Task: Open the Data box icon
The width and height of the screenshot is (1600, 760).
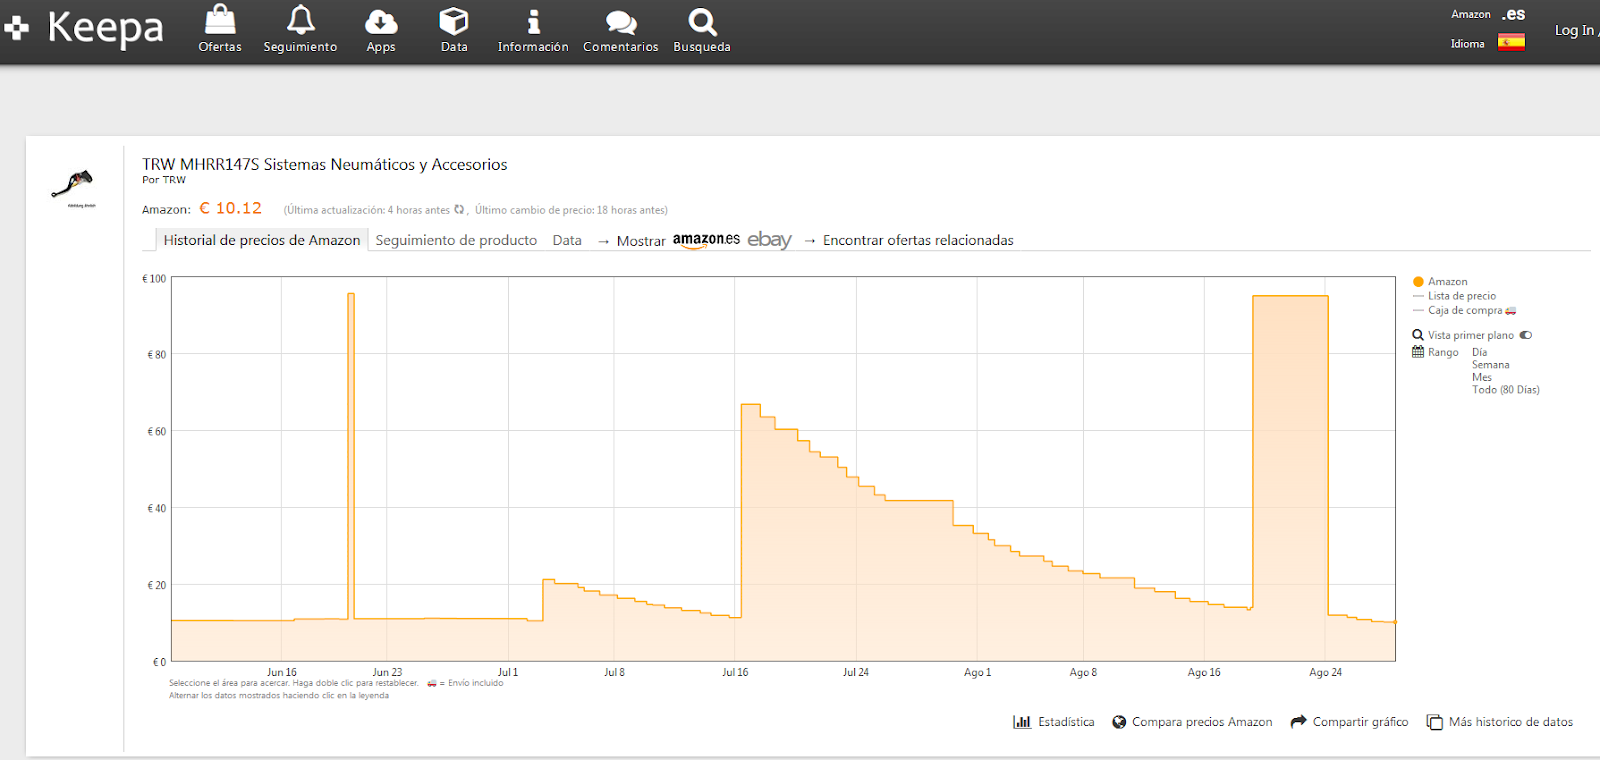Action: click(454, 21)
